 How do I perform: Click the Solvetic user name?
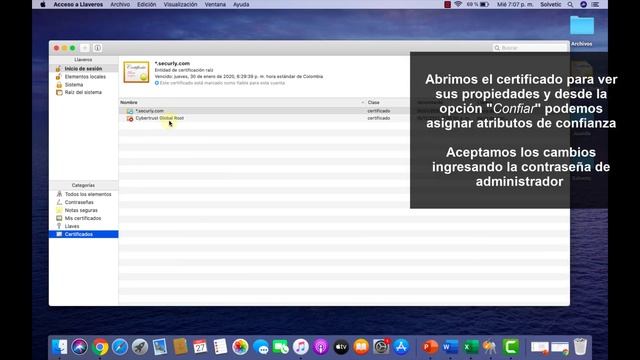click(551, 4)
